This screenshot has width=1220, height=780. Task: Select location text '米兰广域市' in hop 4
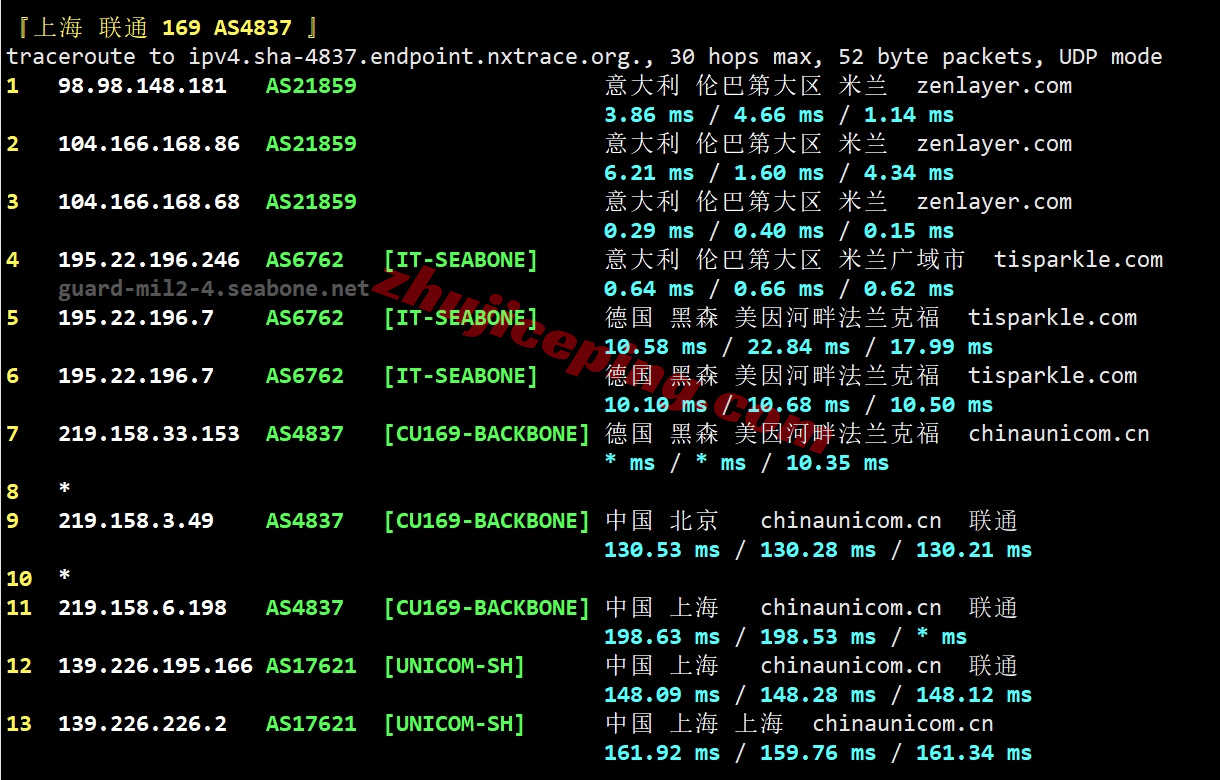click(x=902, y=260)
